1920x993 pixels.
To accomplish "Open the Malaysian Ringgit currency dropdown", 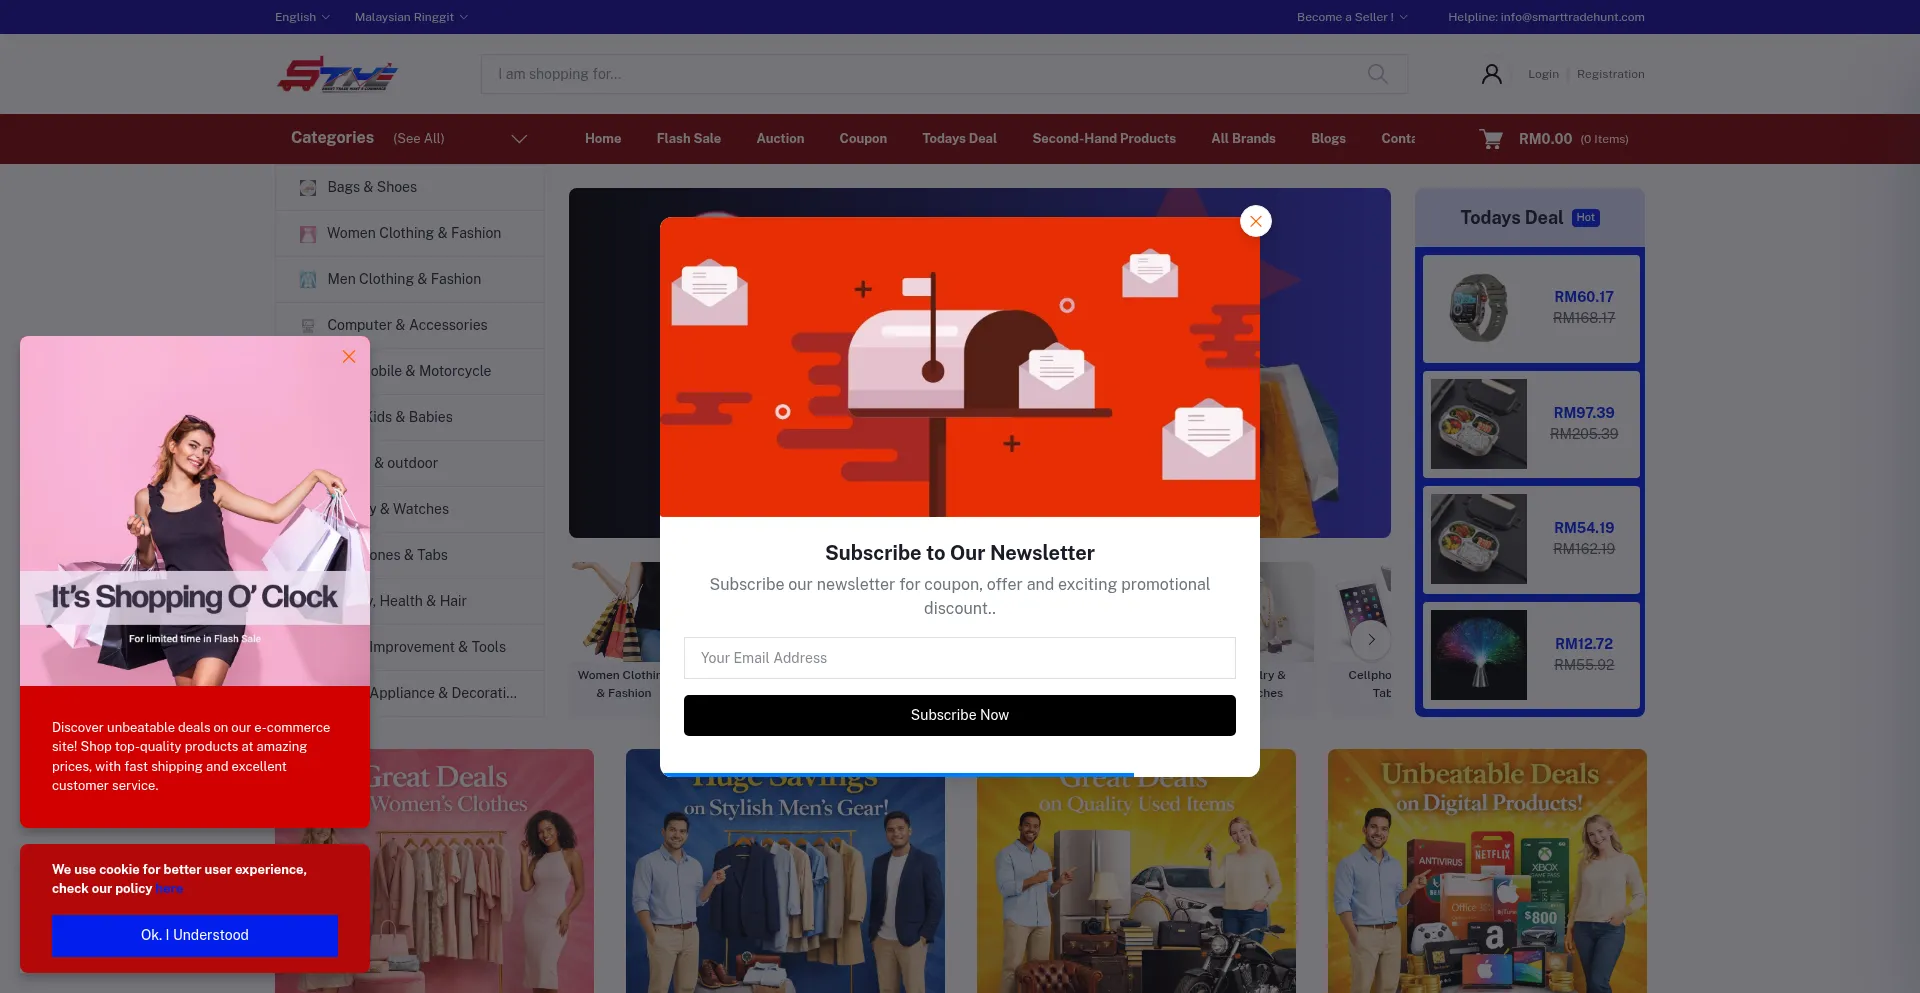I will tap(411, 17).
